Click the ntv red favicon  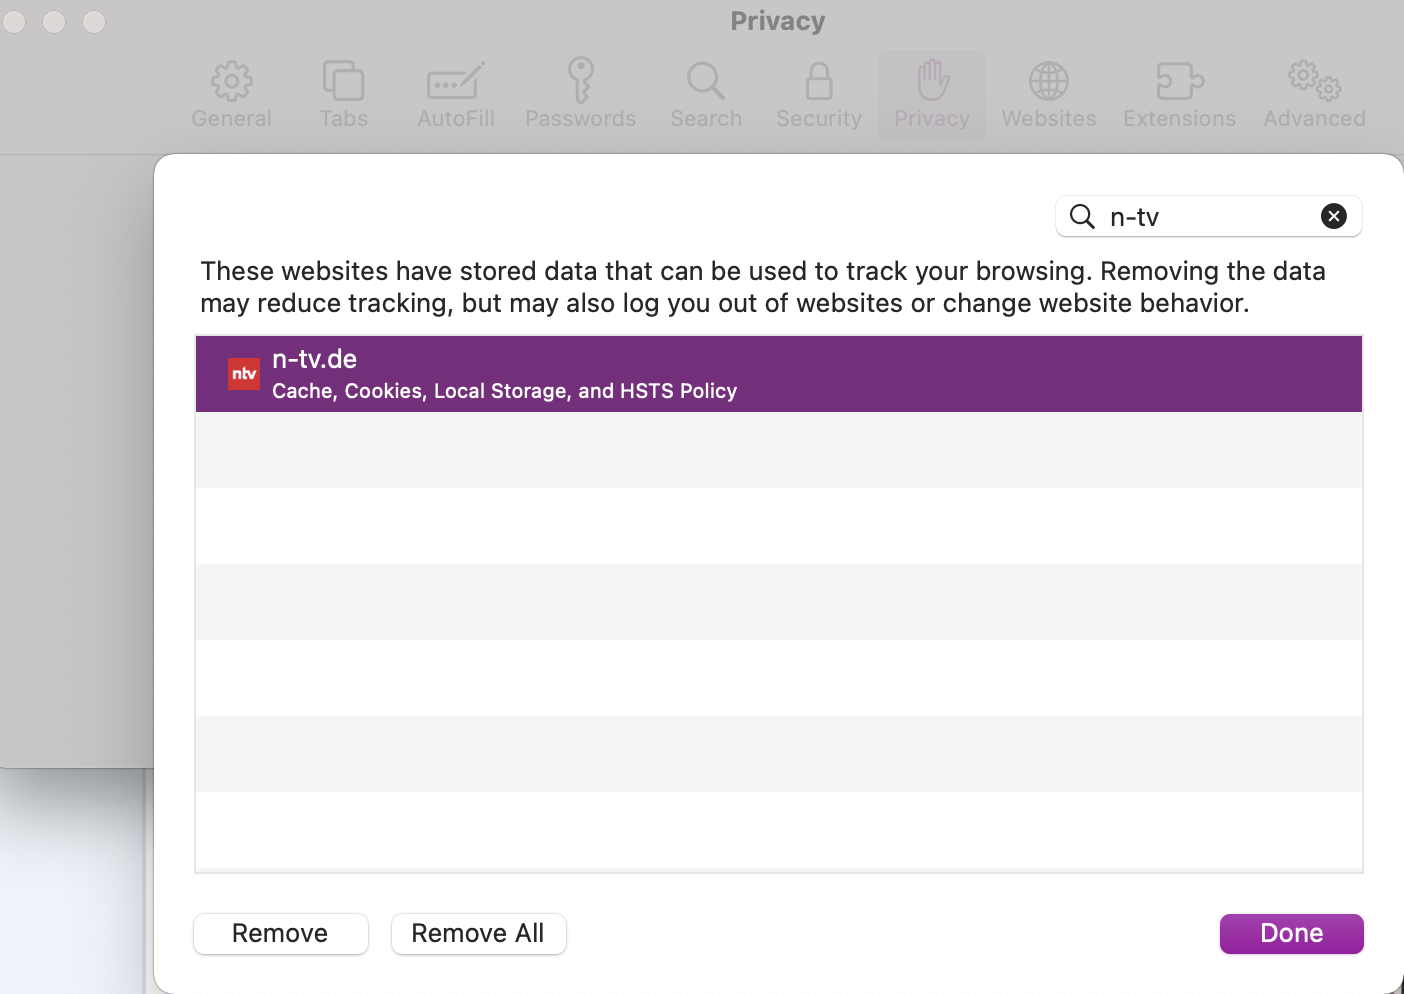[244, 374]
